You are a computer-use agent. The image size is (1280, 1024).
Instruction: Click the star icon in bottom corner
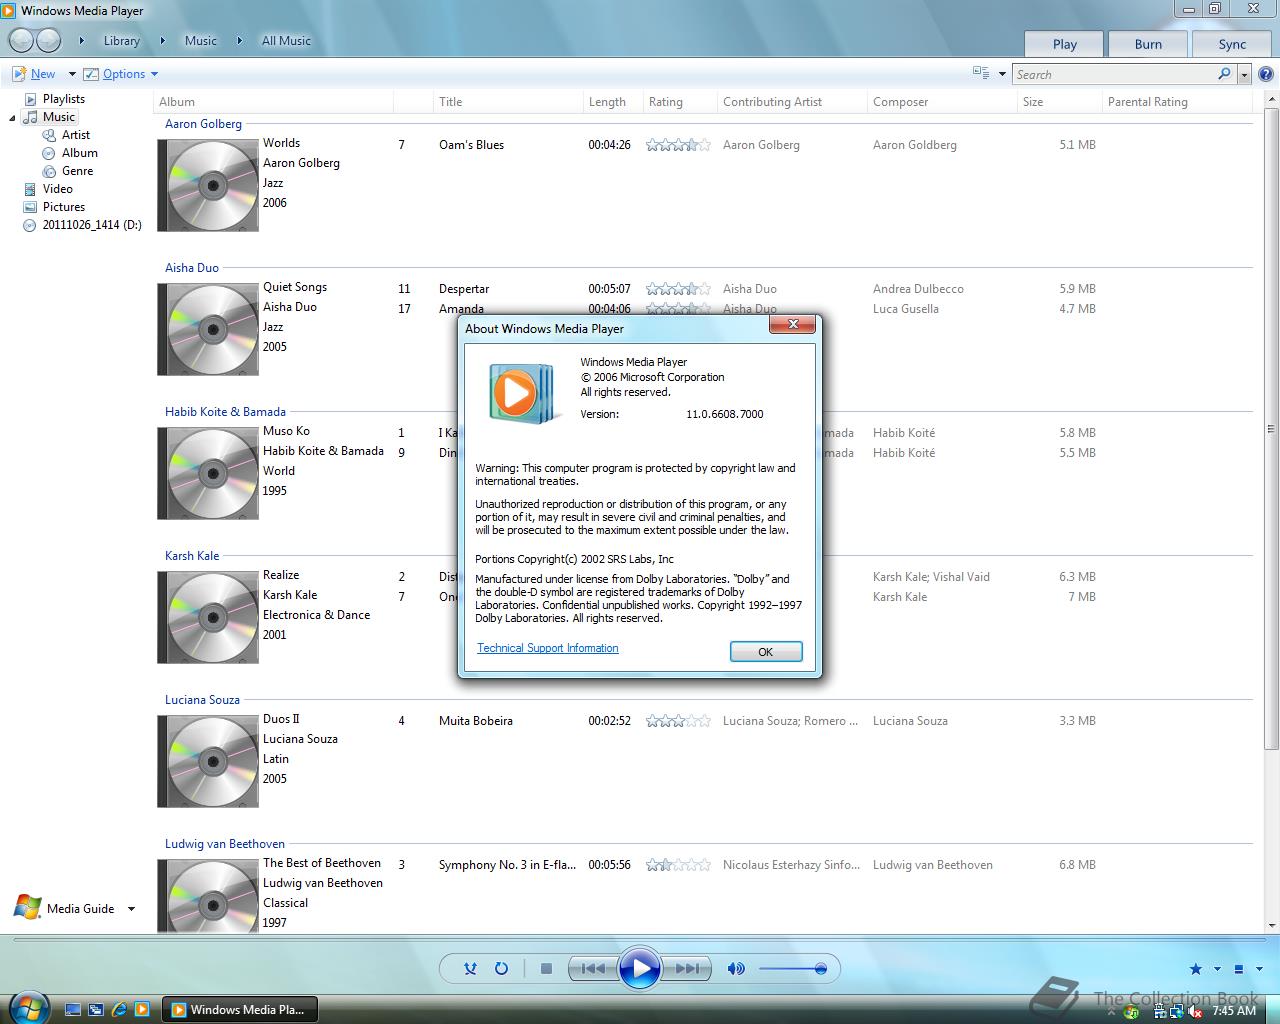1196,969
